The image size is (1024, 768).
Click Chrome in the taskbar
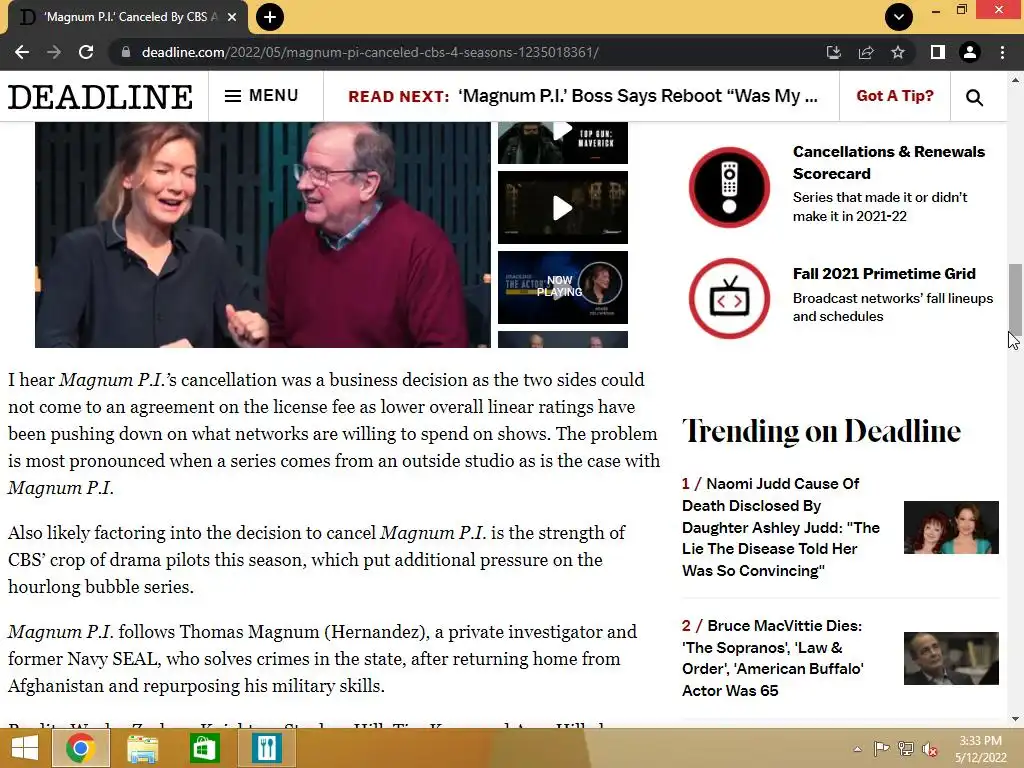(x=81, y=748)
